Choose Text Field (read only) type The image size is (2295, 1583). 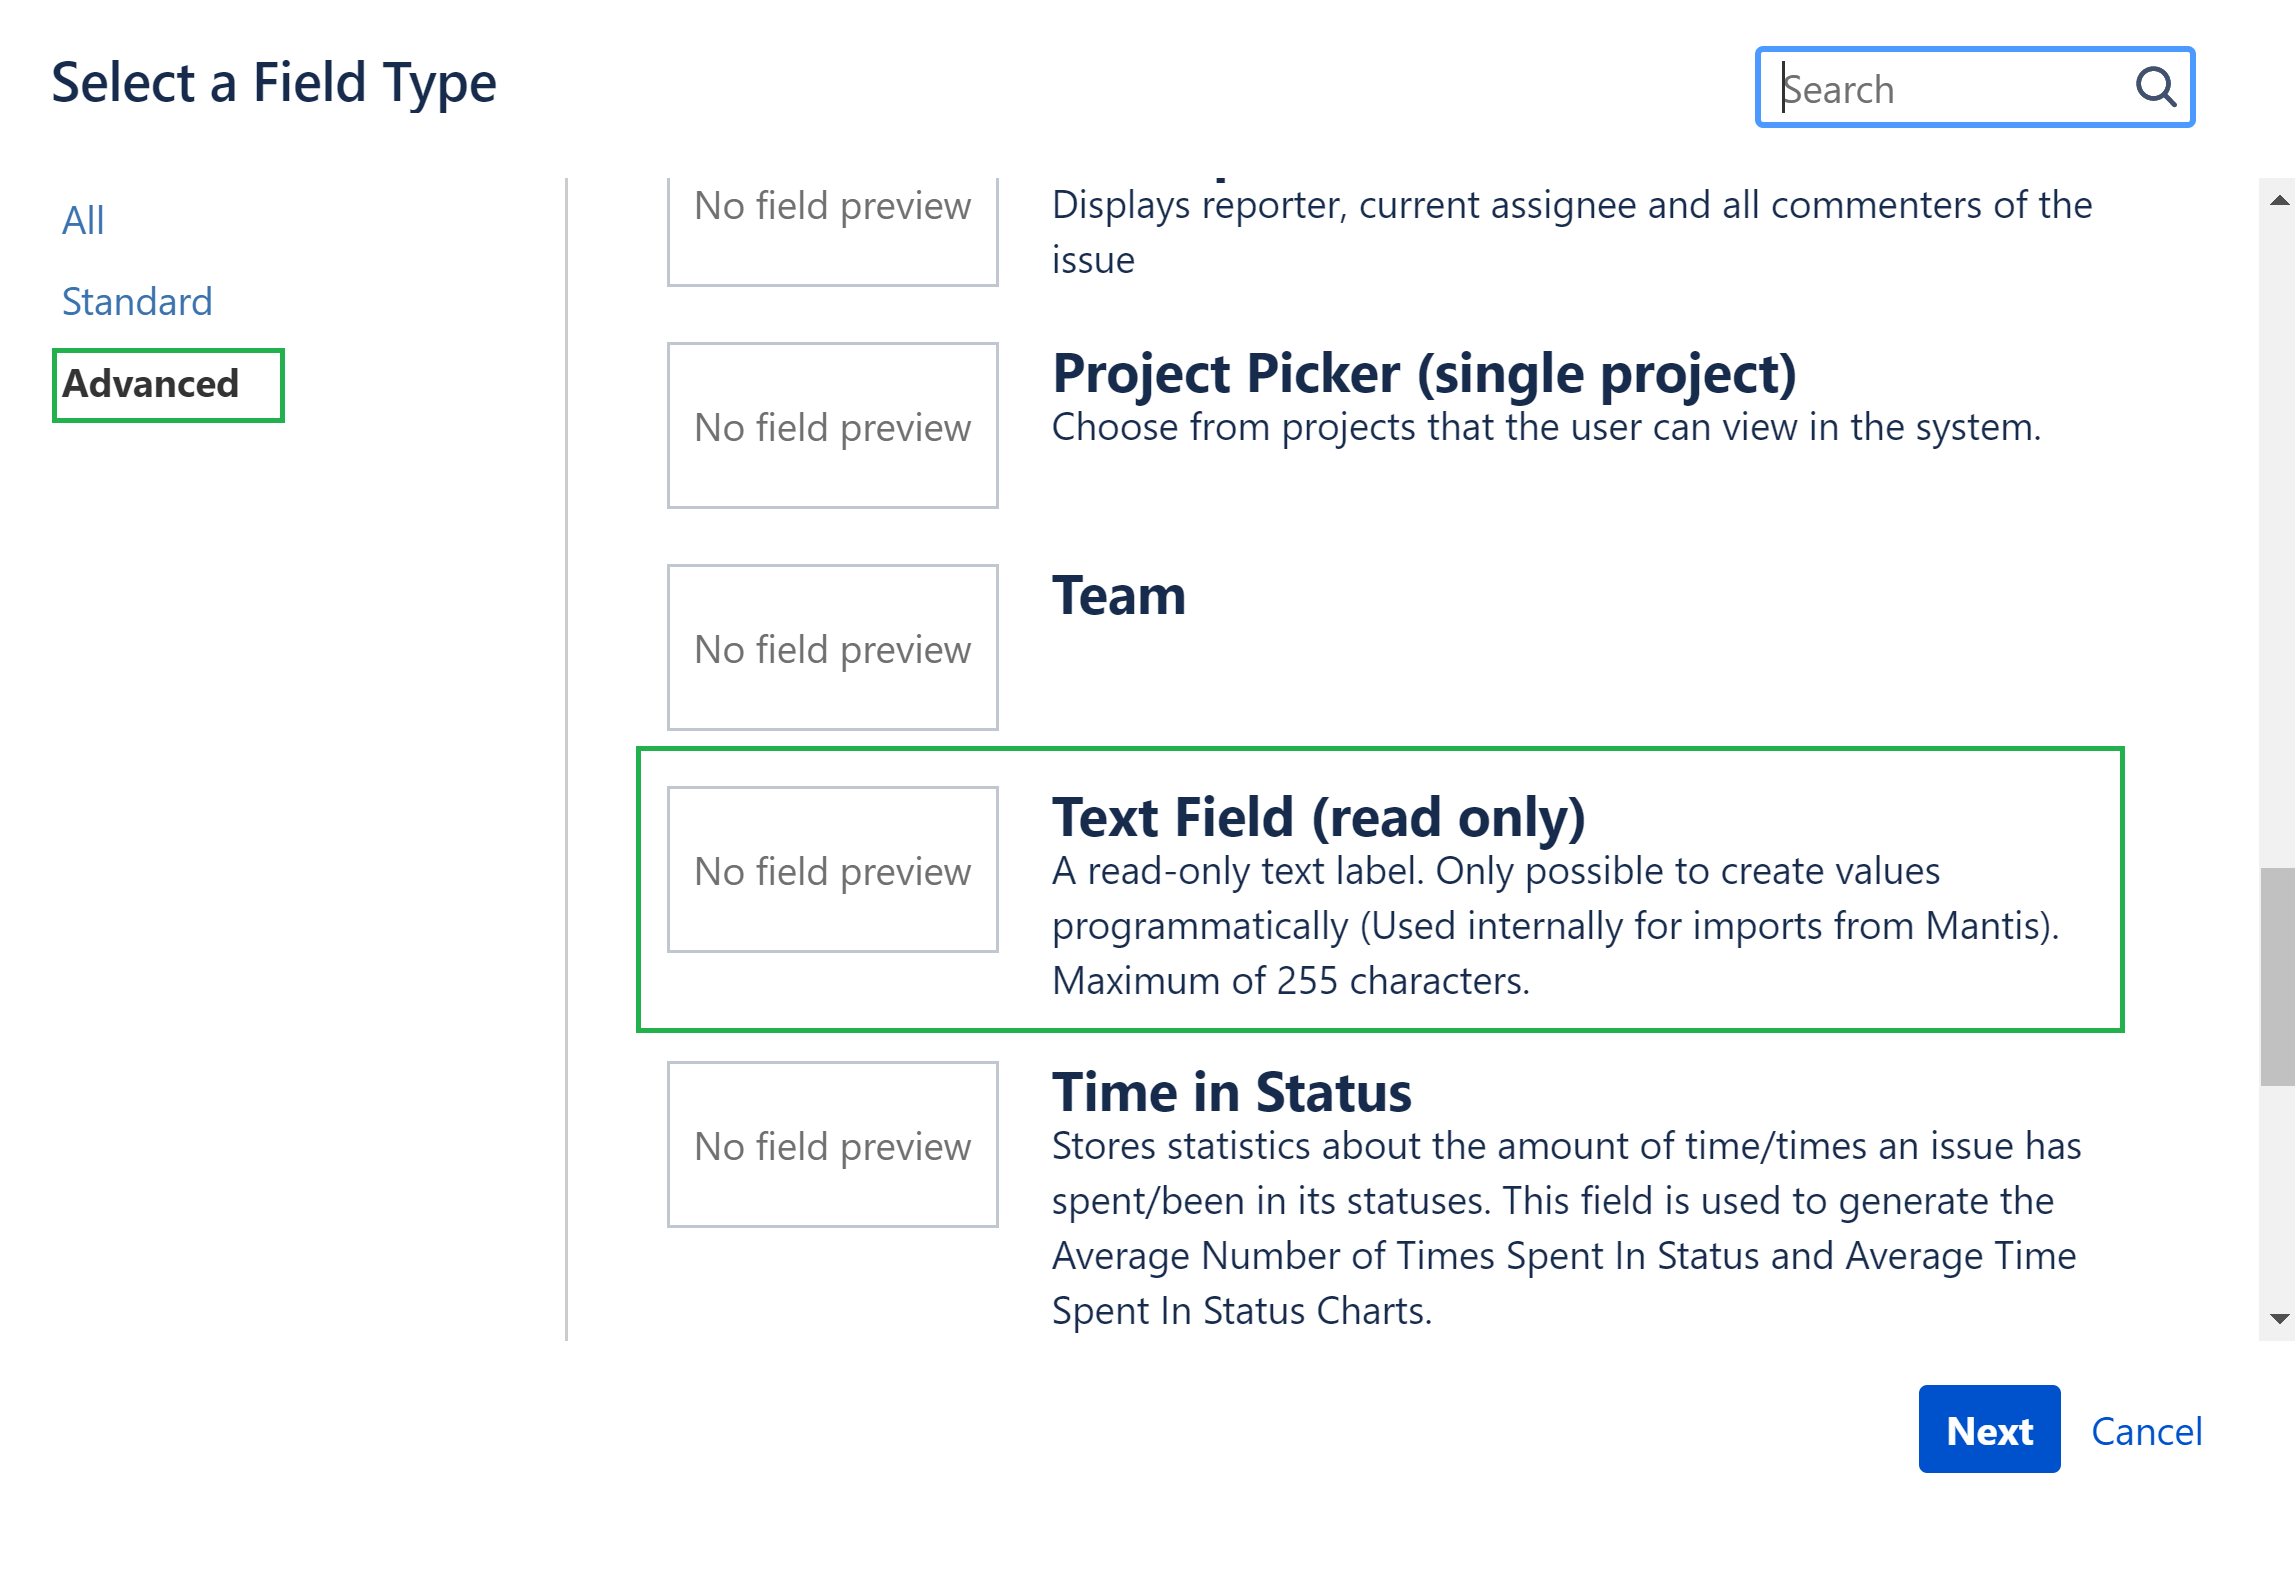tap(1380, 889)
